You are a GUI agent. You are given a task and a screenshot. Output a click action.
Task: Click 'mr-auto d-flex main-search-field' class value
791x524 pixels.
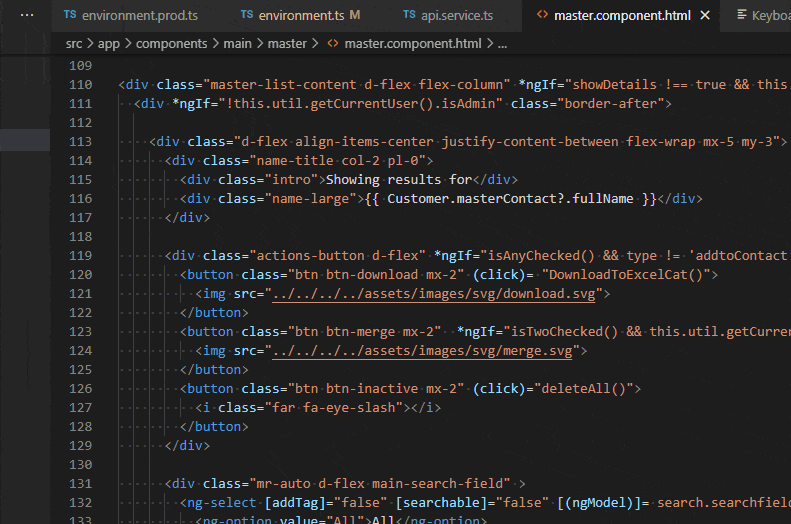coord(380,484)
